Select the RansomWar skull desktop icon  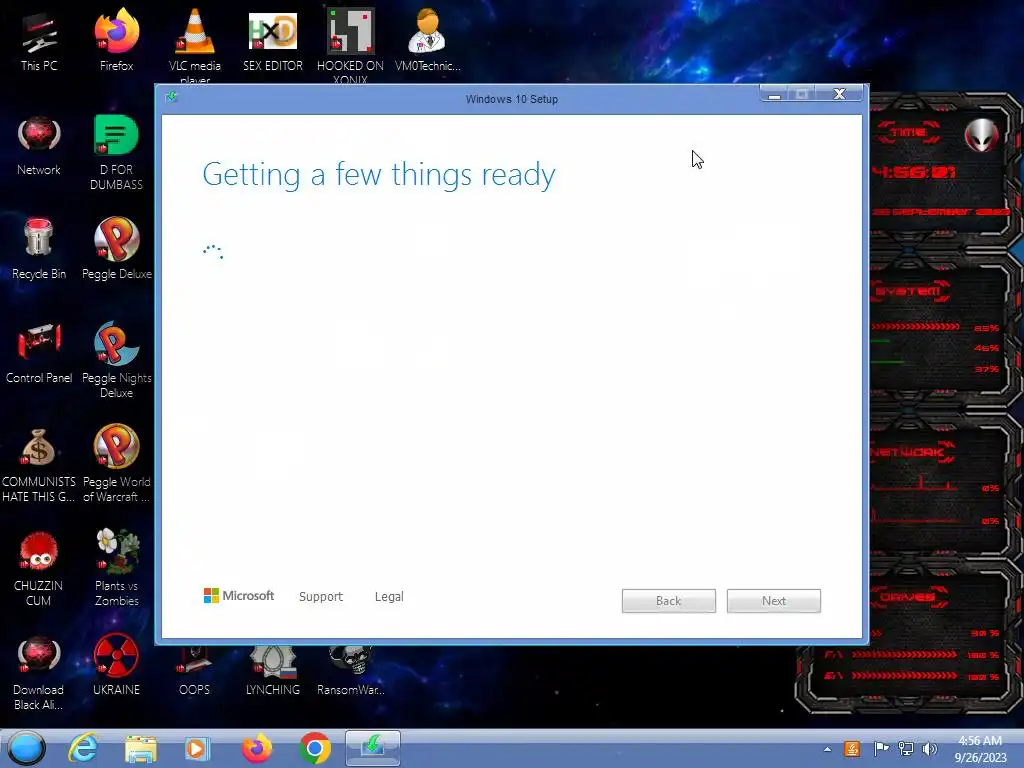351,671
